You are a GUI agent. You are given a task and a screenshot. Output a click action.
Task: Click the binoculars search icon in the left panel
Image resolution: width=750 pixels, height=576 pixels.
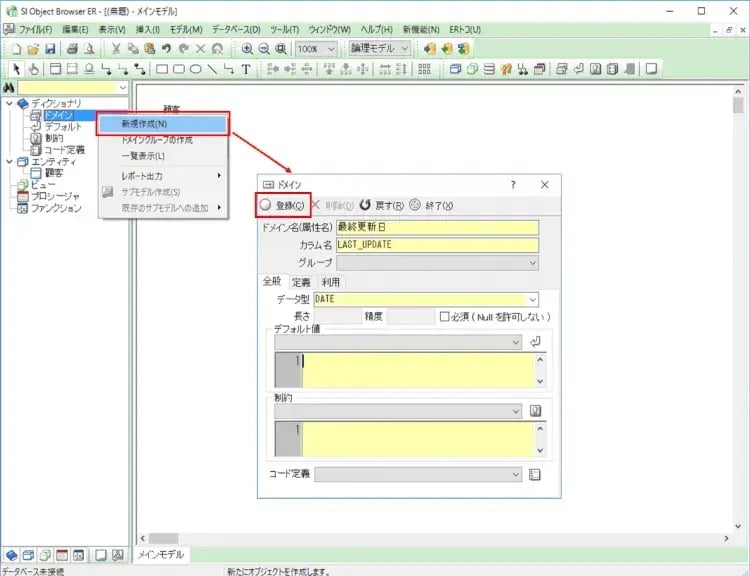coord(11,89)
